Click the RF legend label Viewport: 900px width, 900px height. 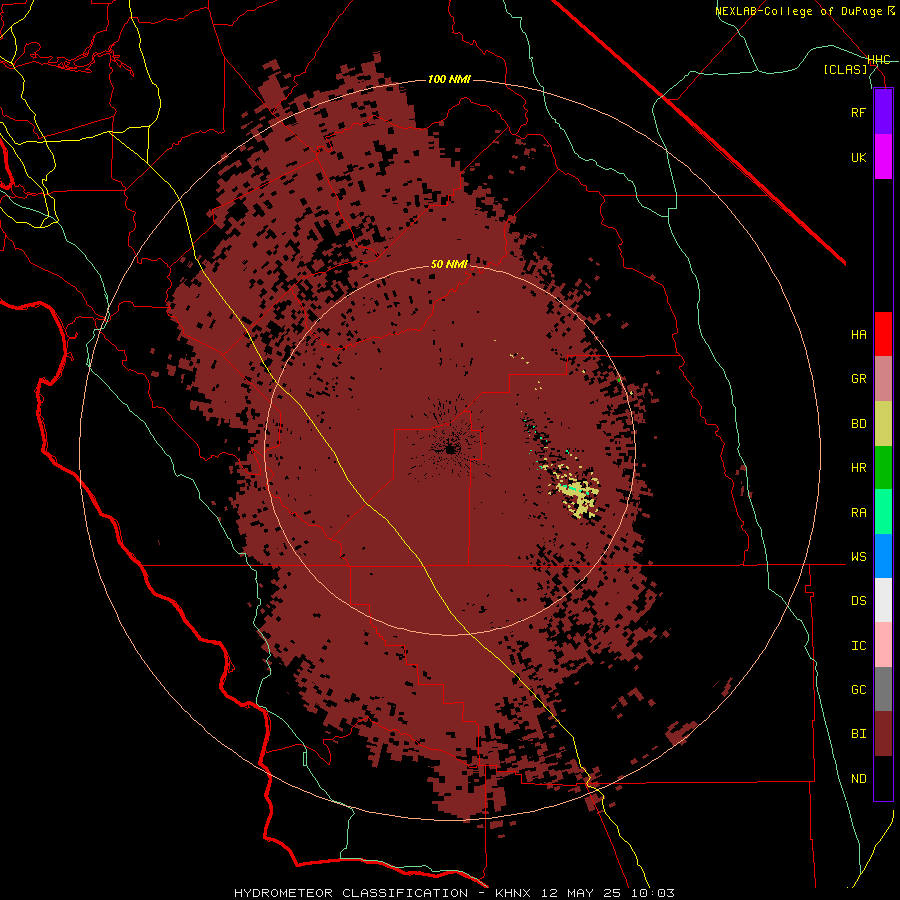[x=858, y=112]
